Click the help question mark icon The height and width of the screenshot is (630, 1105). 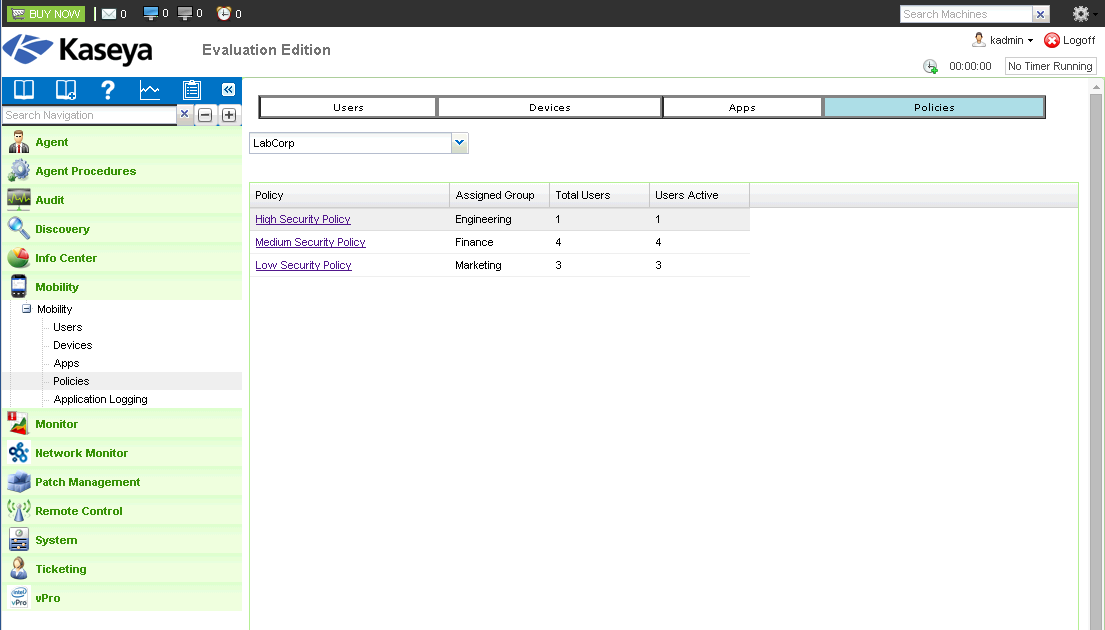107,89
